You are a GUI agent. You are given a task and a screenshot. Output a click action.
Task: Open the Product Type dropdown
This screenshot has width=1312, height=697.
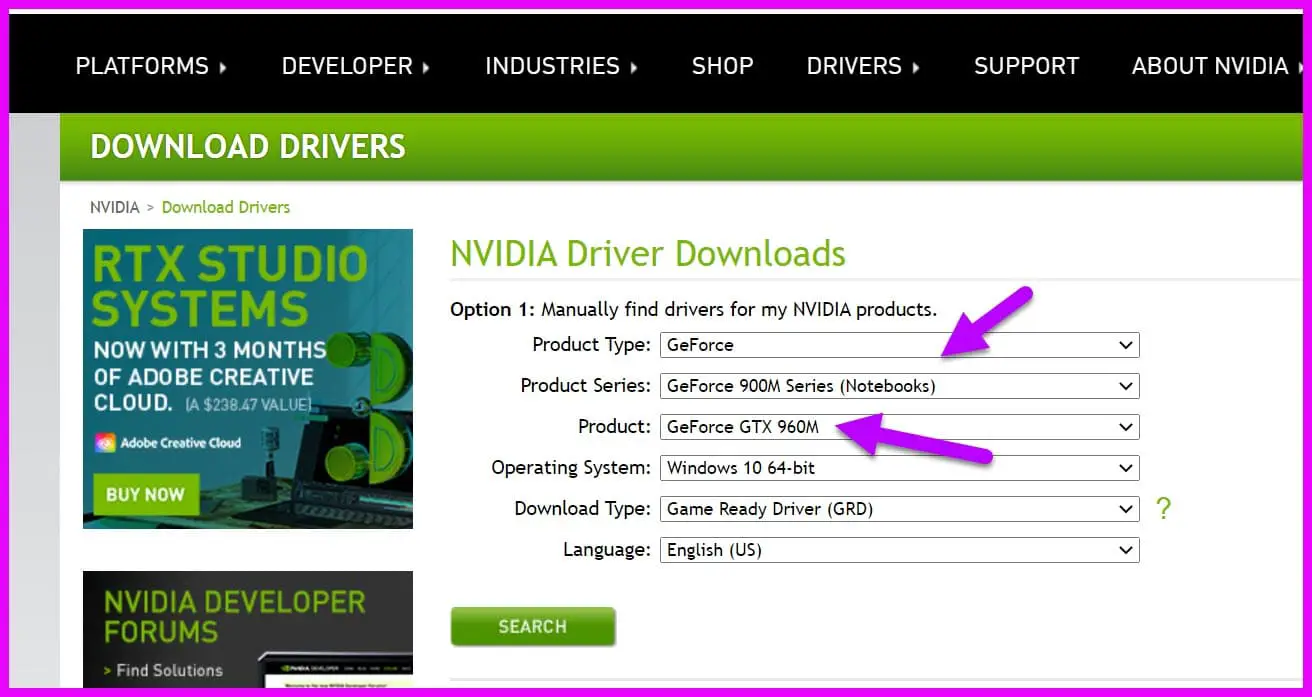pyautogui.click(x=899, y=345)
